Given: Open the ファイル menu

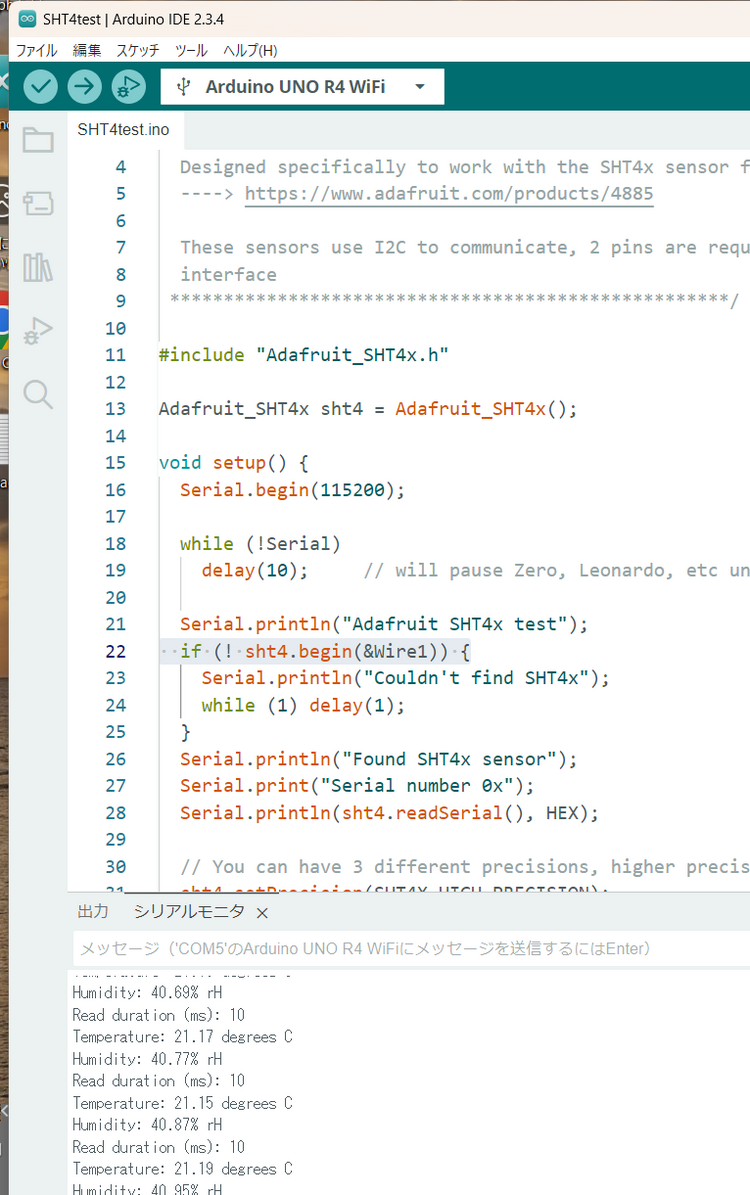Looking at the screenshot, I should coord(37,50).
